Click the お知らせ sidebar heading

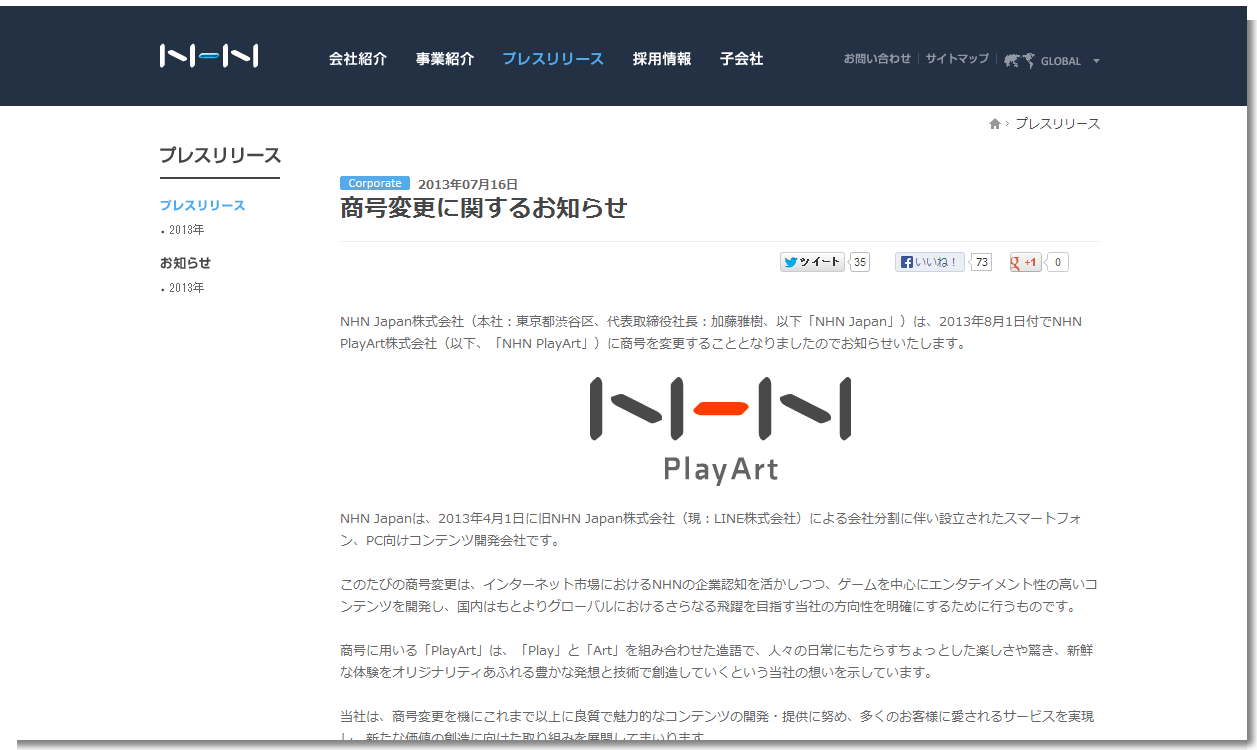tap(185, 263)
